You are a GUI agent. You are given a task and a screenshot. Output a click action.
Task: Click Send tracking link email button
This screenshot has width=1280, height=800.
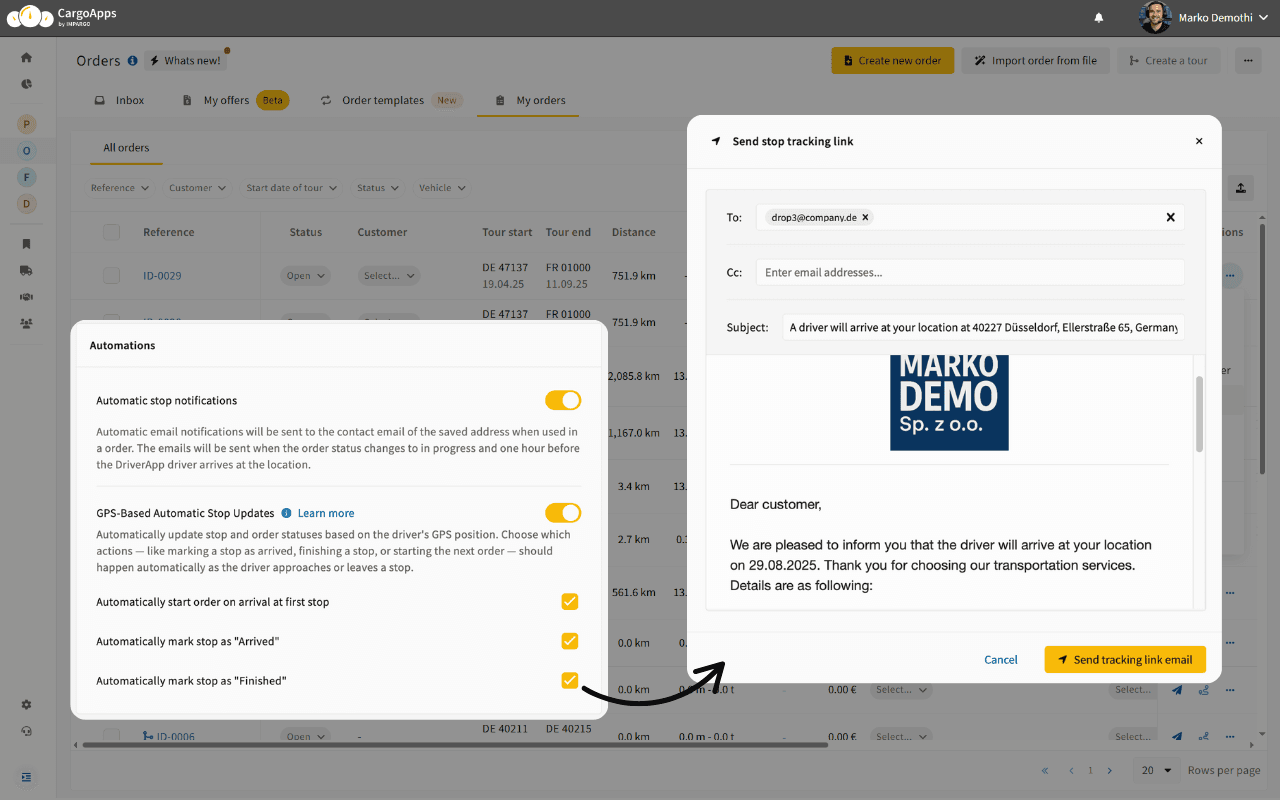(1125, 660)
